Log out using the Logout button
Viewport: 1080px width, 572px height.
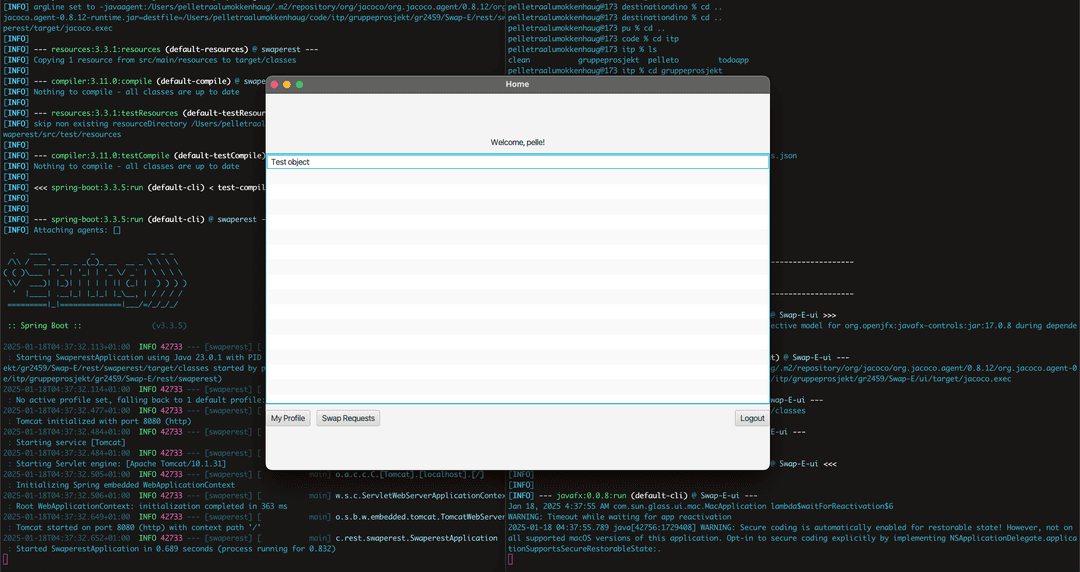click(x=751, y=418)
